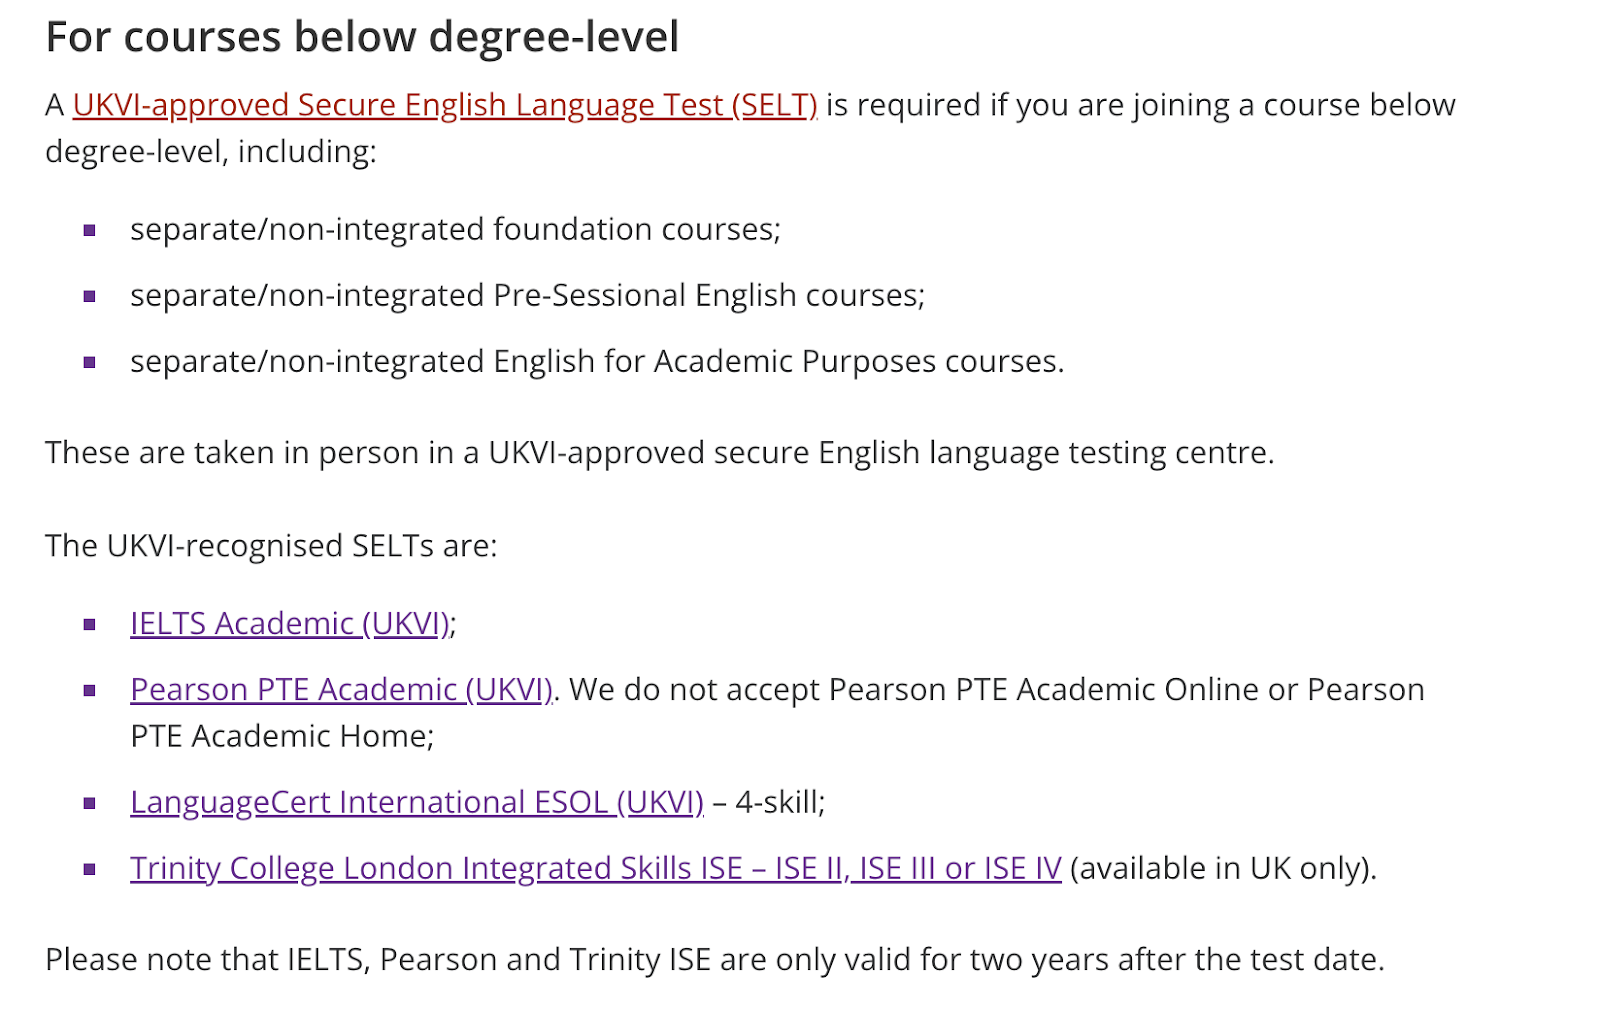Click the bullet marker beside Trinity College London
This screenshot has height=1010, width=1600.
coord(90,870)
